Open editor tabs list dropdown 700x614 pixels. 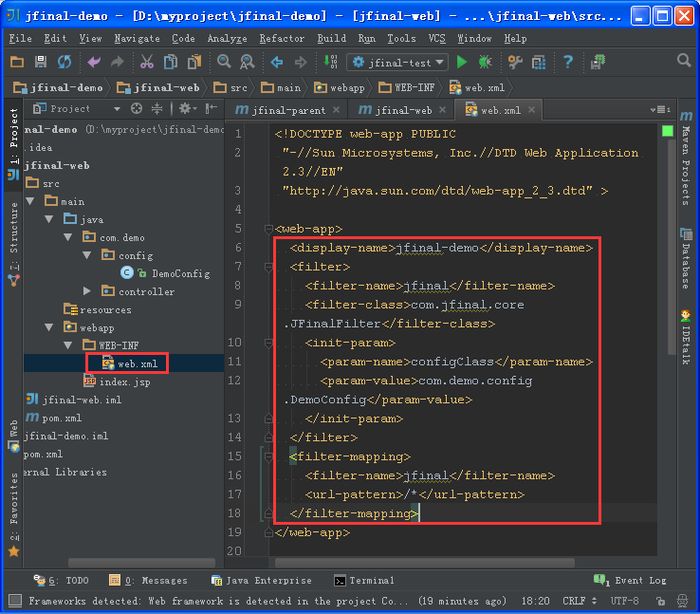661,109
